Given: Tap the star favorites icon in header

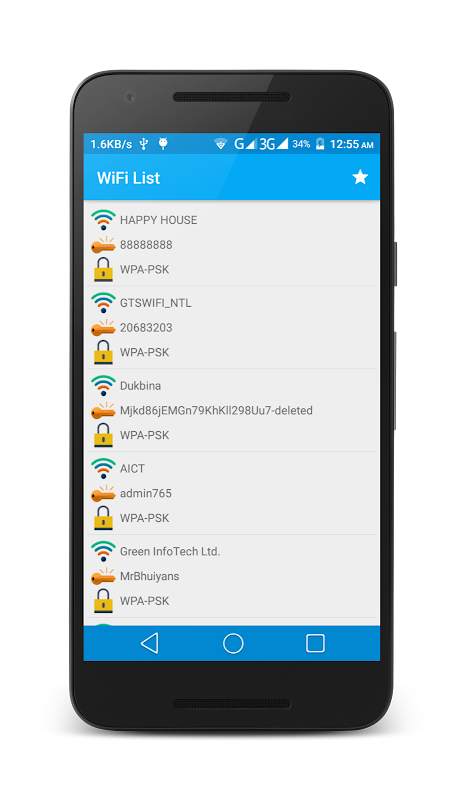Looking at the screenshot, I should [360, 177].
